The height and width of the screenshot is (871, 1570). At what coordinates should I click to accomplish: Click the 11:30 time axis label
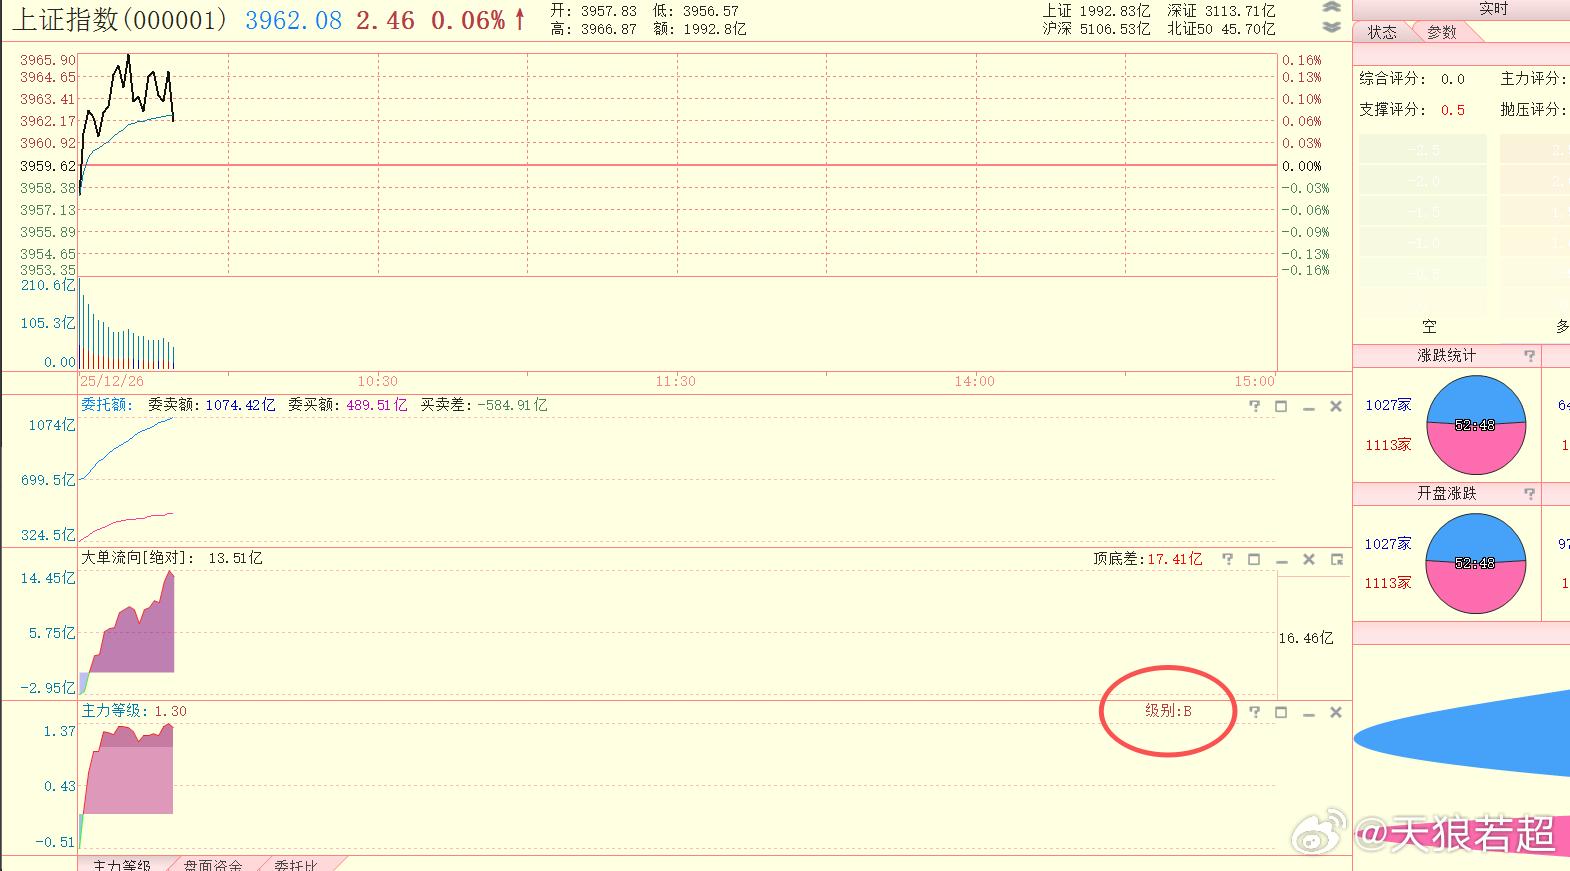point(675,381)
